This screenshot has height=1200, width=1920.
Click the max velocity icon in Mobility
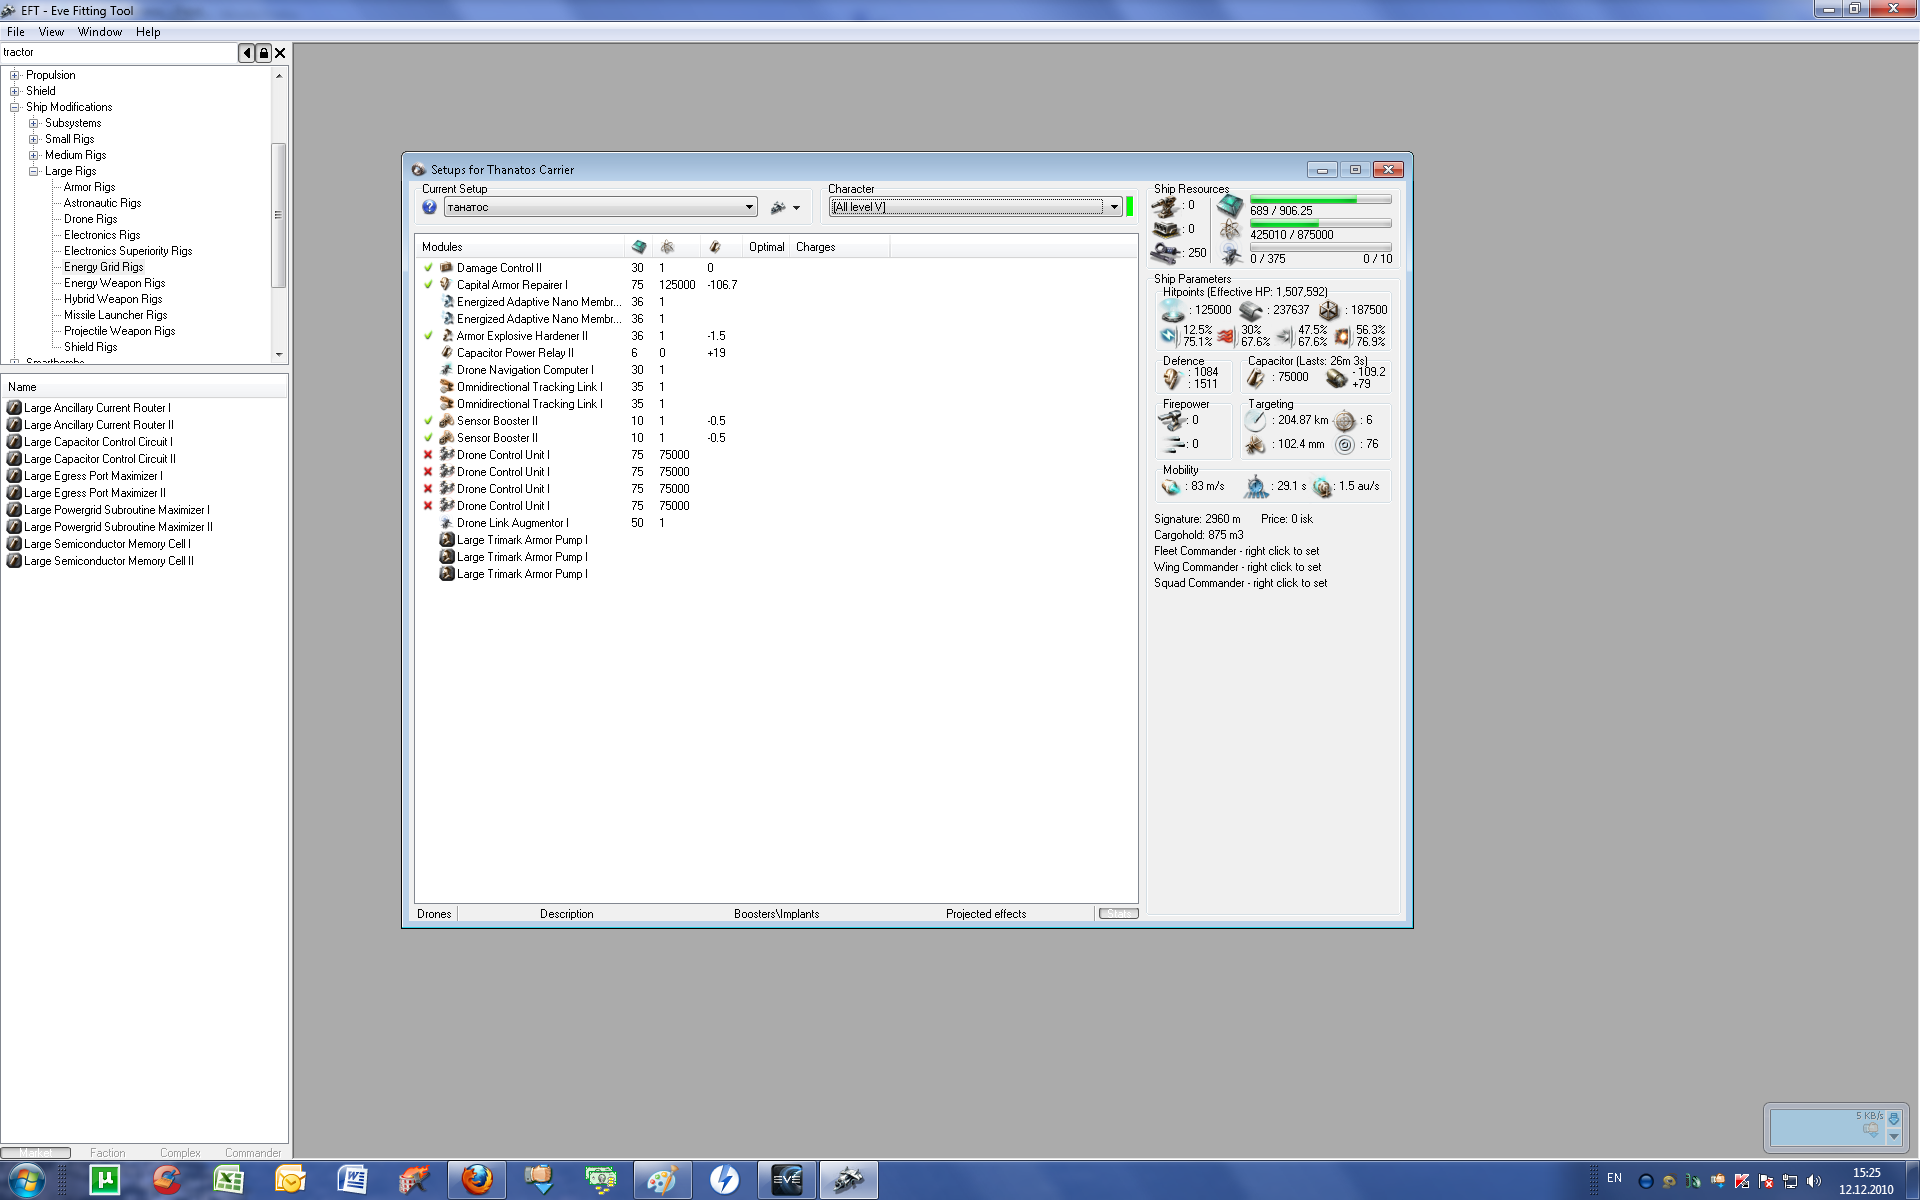click(1171, 487)
